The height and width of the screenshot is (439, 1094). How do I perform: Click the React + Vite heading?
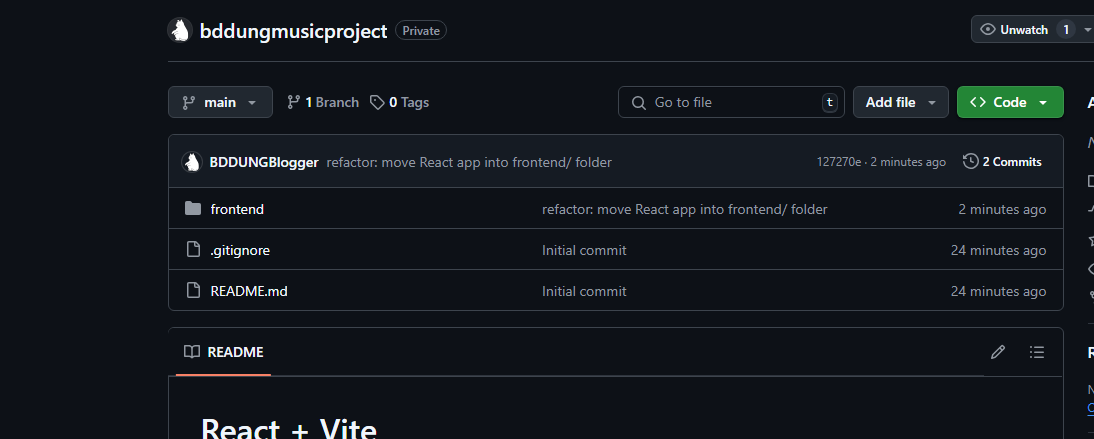tap(289, 427)
